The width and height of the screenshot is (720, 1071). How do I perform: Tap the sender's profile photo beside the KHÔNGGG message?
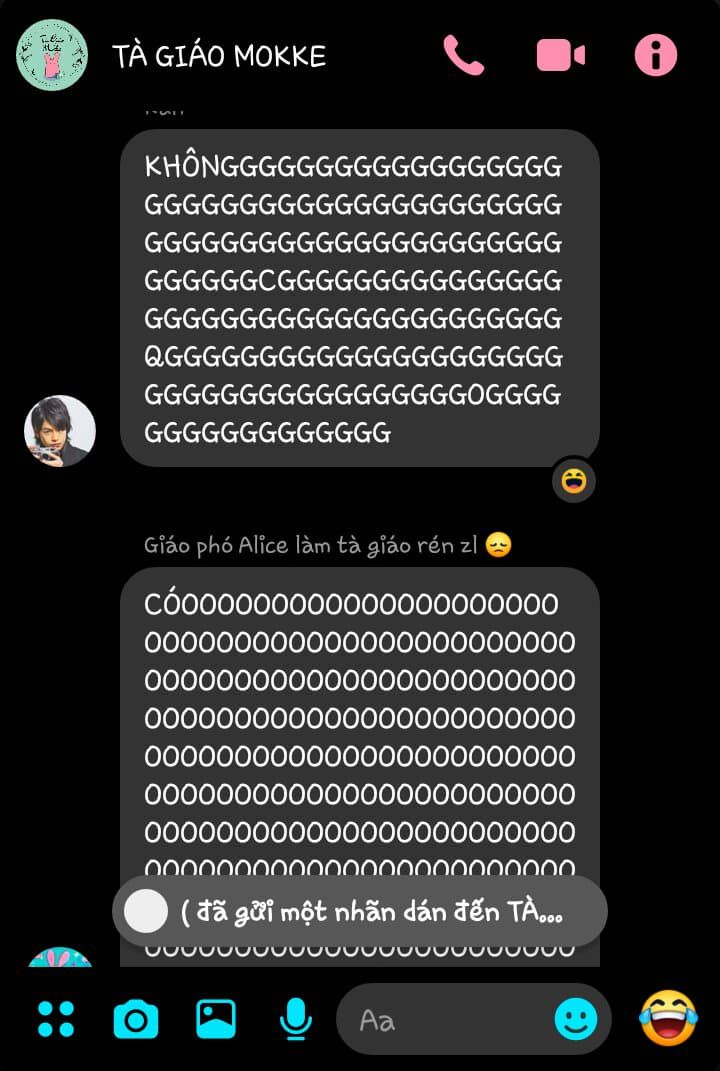[60, 431]
